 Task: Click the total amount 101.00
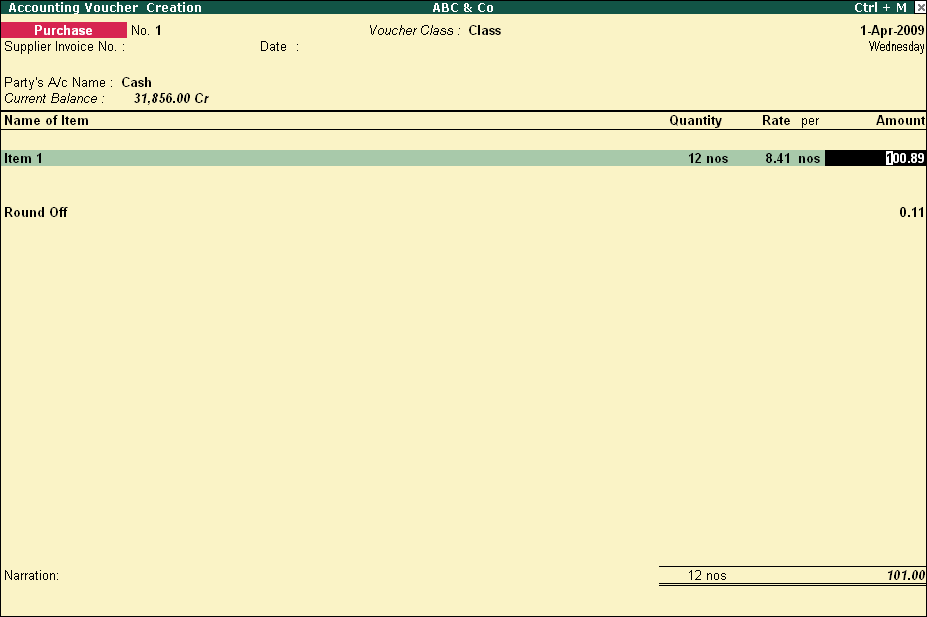click(906, 576)
